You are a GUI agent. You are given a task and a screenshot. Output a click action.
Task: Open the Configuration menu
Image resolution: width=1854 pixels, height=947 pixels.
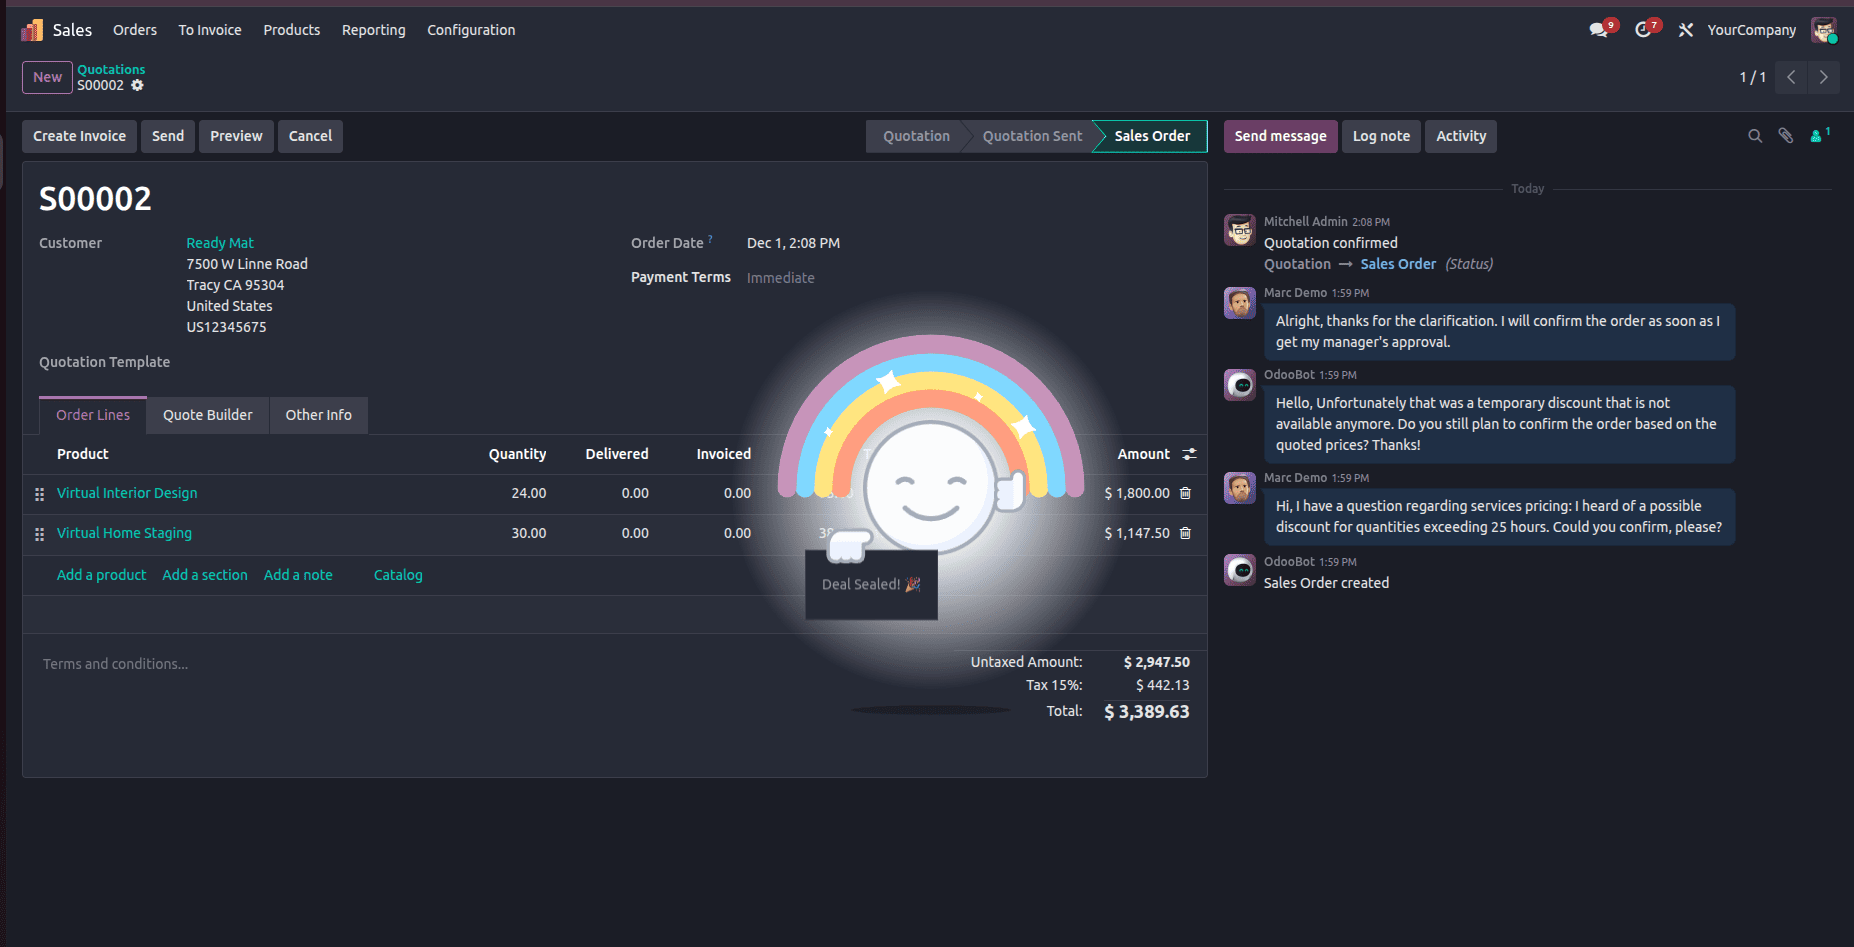click(x=471, y=30)
